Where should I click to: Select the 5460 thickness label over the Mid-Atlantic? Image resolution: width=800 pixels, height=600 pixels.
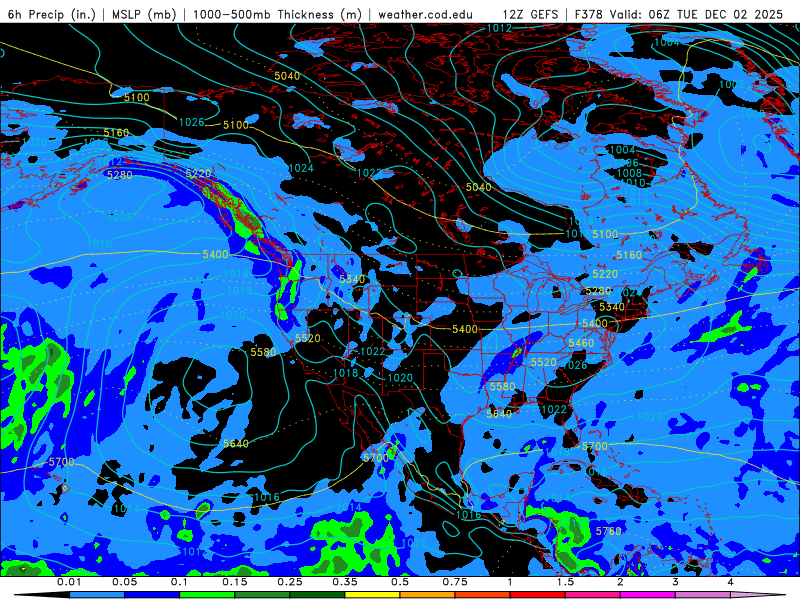click(x=581, y=343)
